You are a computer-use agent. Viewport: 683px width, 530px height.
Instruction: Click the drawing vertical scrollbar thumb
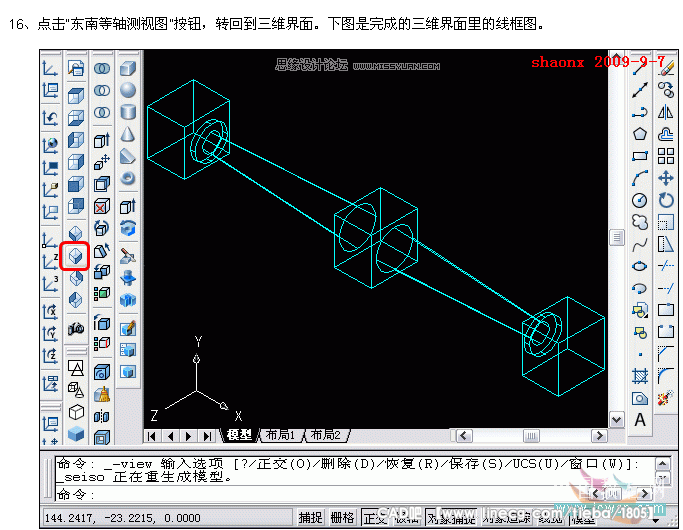click(x=616, y=238)
